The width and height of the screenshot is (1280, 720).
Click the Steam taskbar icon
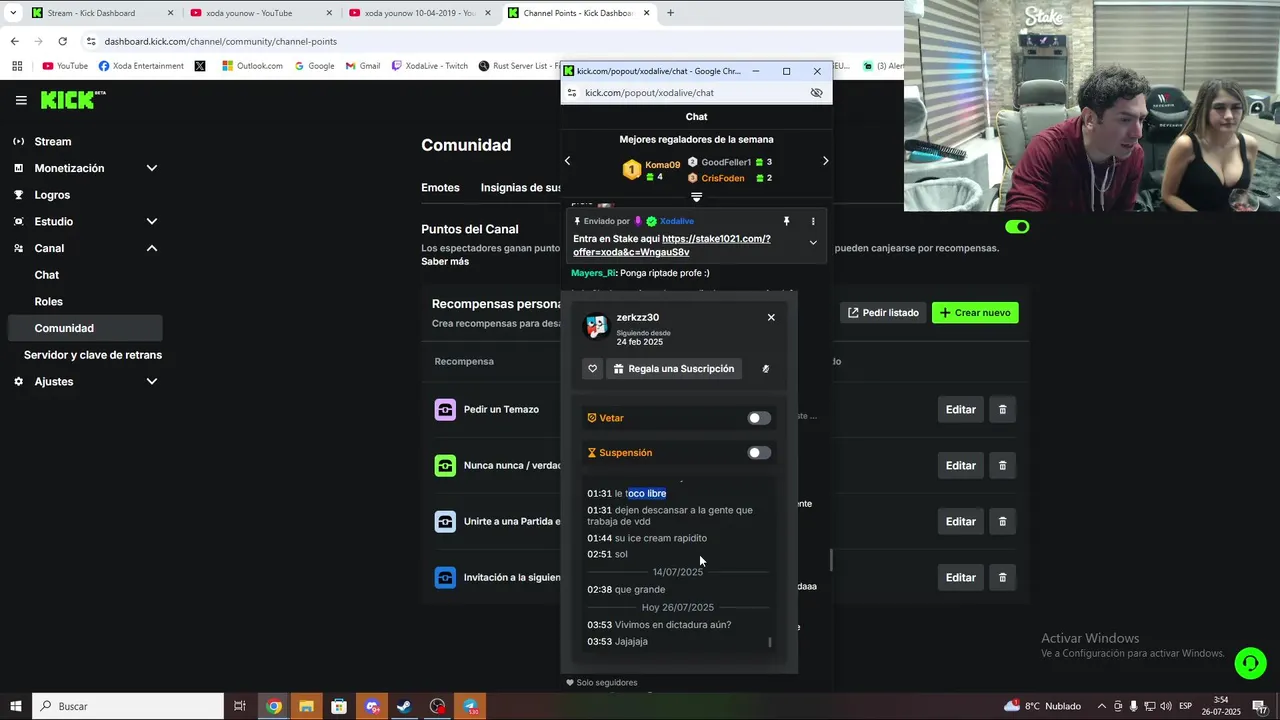(x=405, y=706)
